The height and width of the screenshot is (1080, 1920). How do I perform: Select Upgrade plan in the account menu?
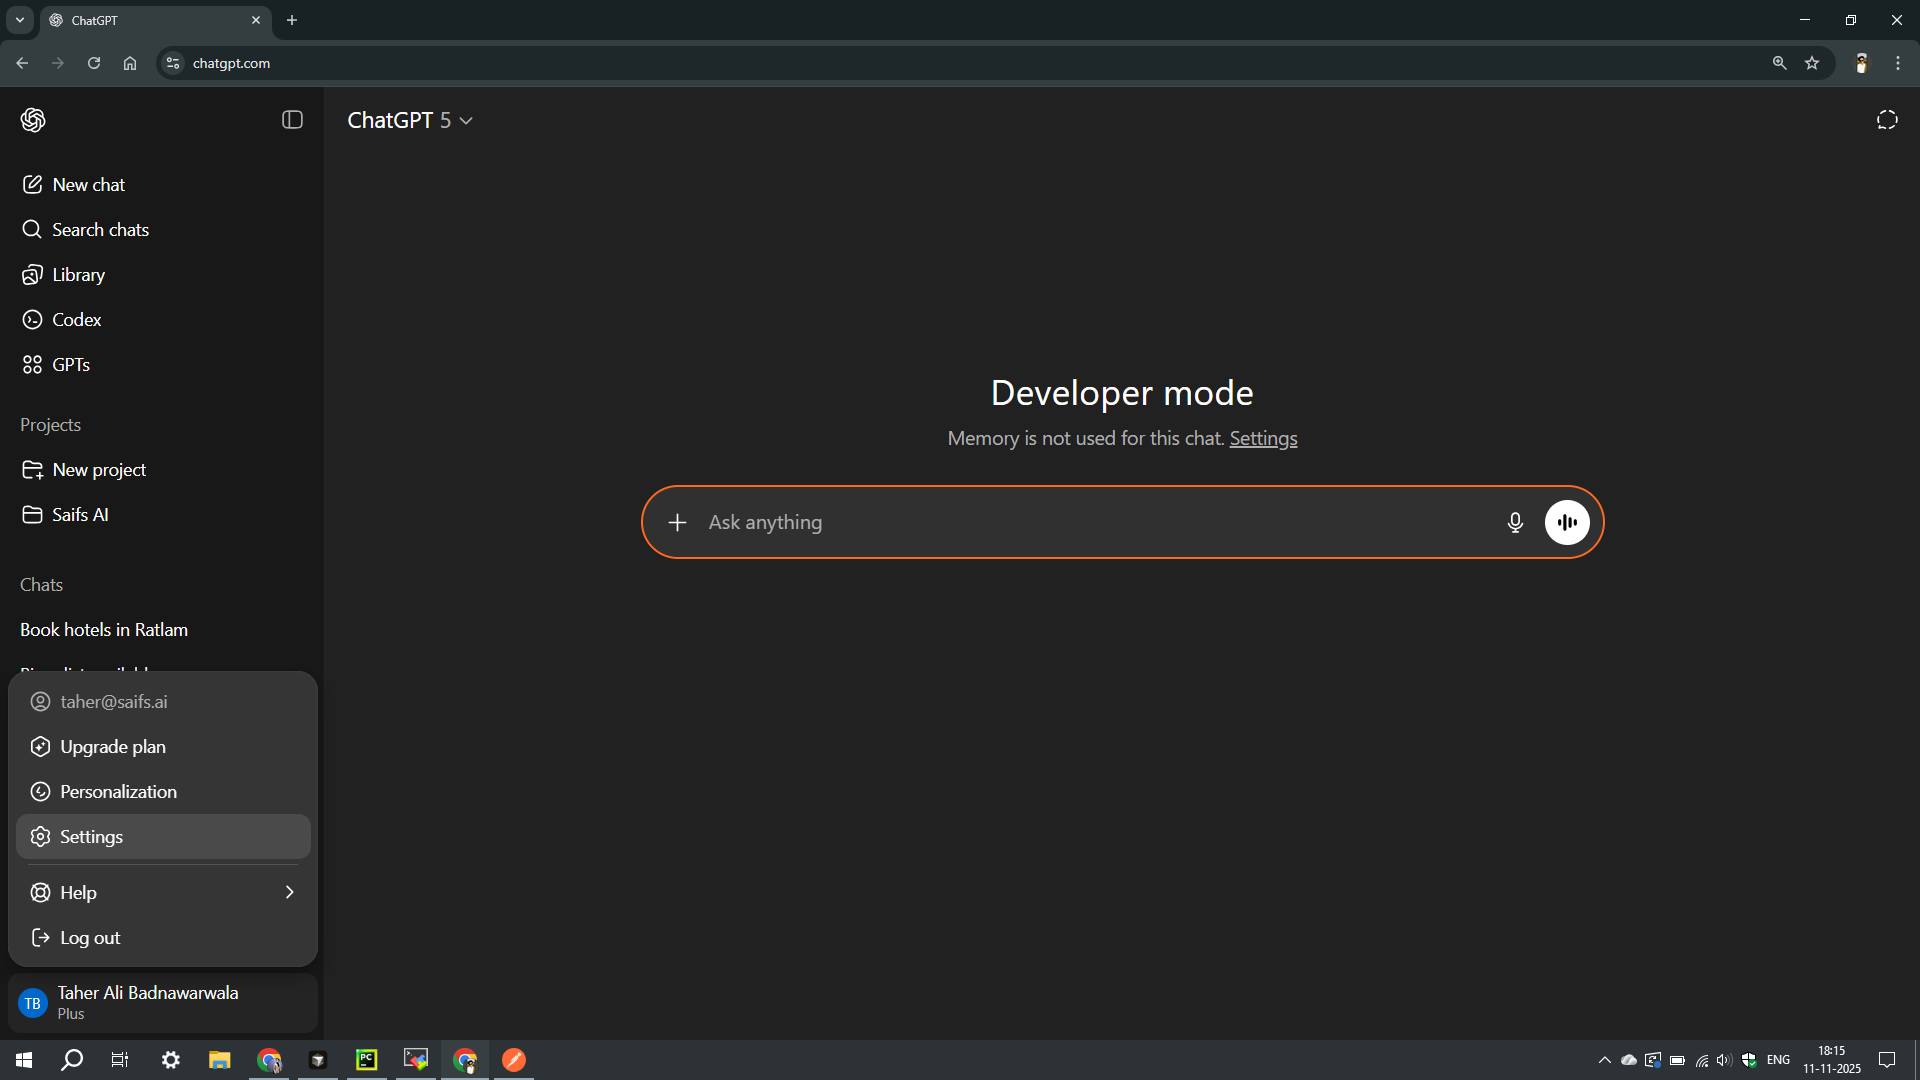click(163, 747)
